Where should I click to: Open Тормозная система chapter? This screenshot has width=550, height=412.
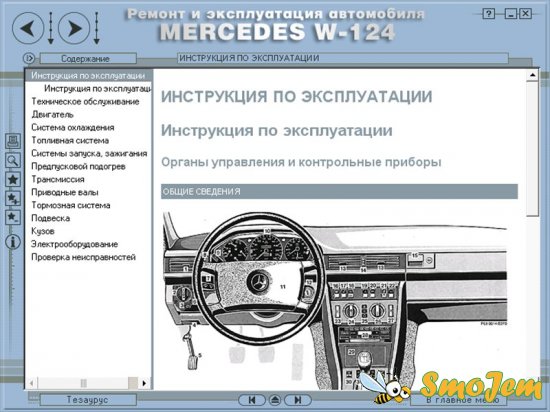(x=71, y=205)
